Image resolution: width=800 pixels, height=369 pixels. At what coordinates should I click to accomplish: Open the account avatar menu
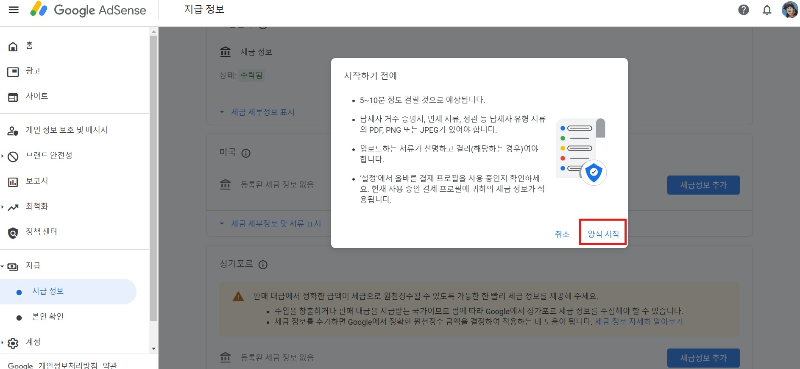tap(790, 10)
